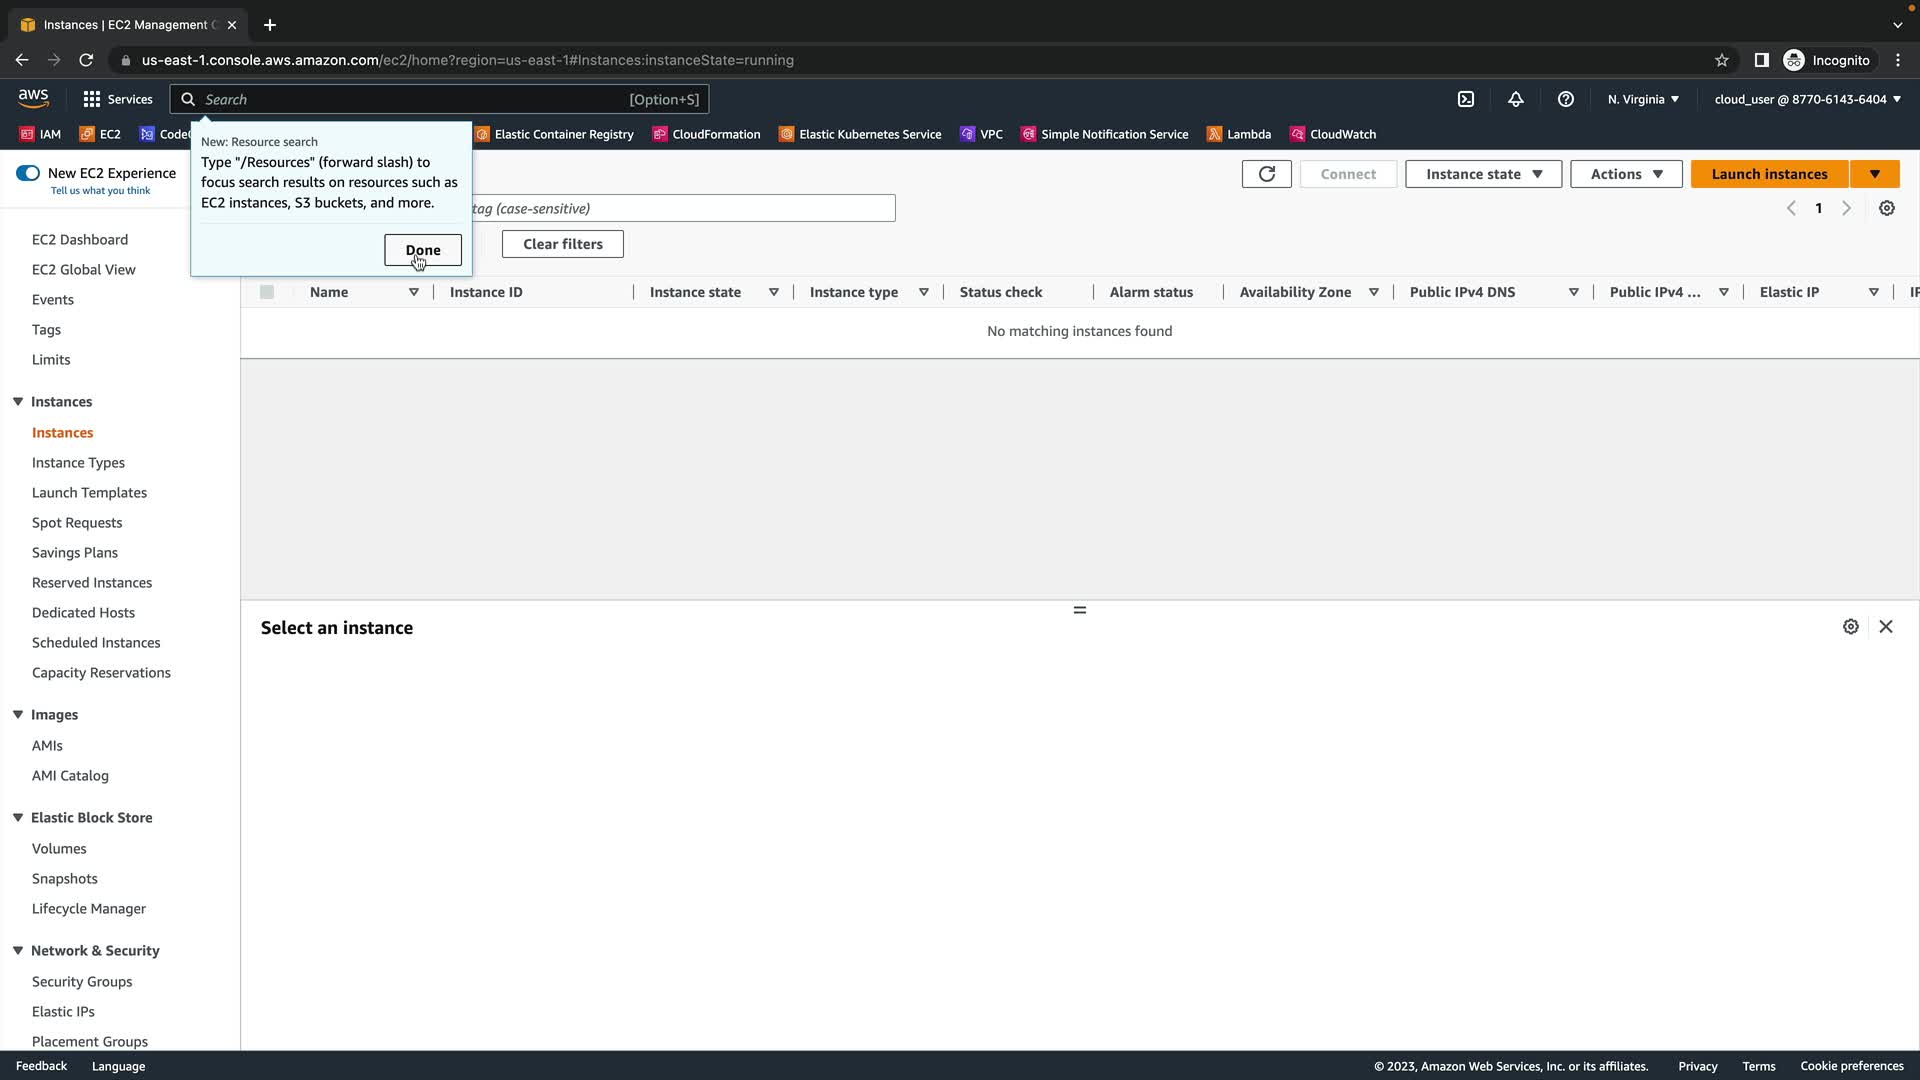Image resolution: width=1920 pixels, height=1080 pixels.
Task: Toggle New EC2 Experience switch
Action: coord(28,173)
